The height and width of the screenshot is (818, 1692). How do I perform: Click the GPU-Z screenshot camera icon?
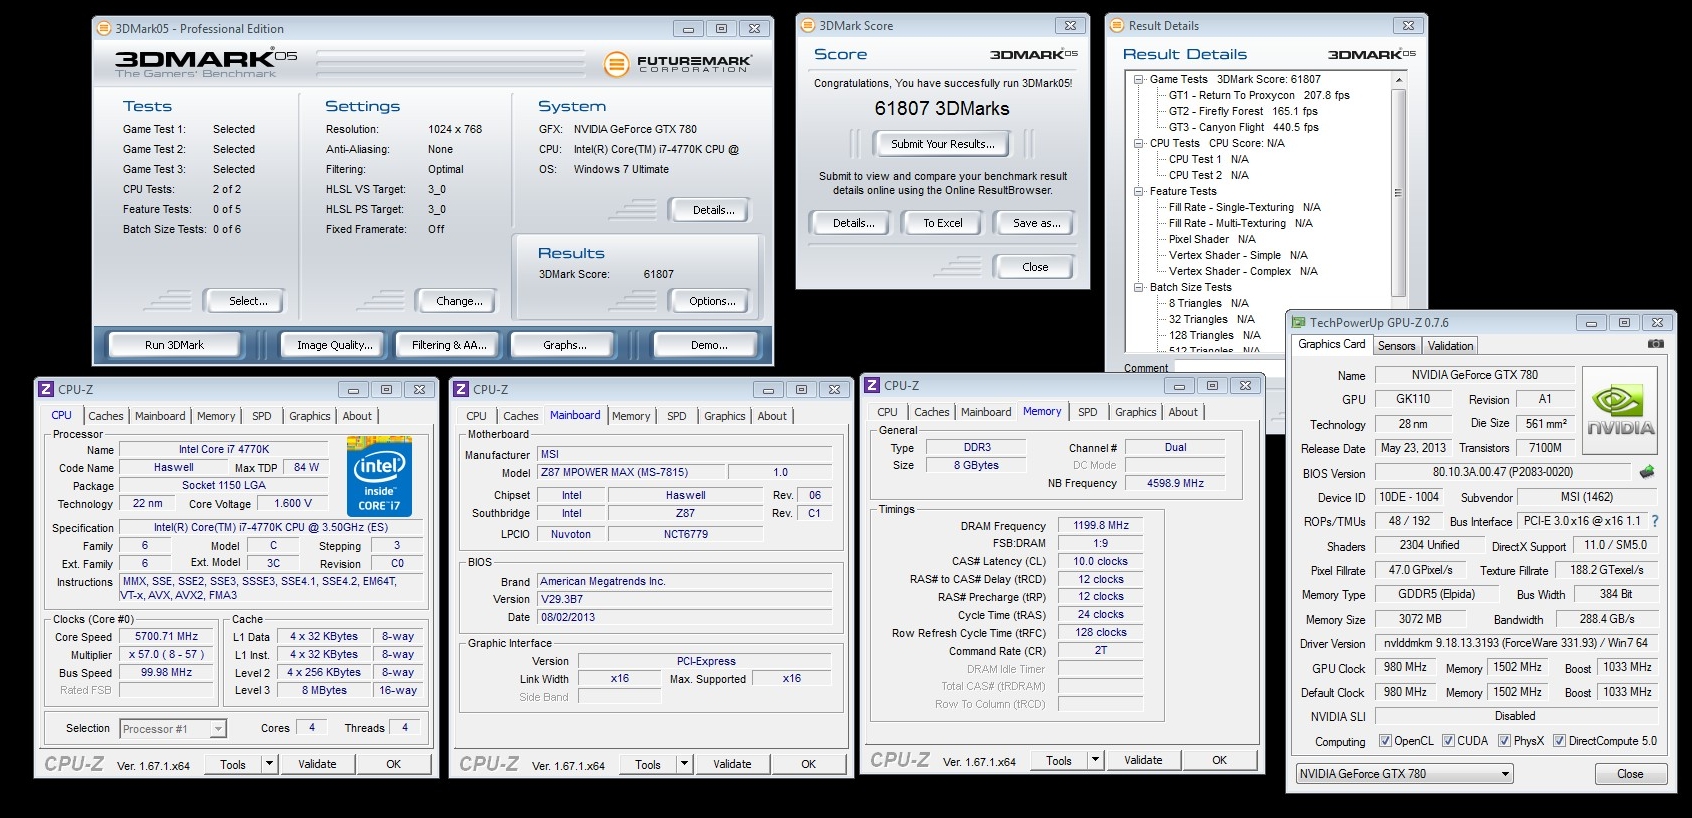click(1656, 344)
